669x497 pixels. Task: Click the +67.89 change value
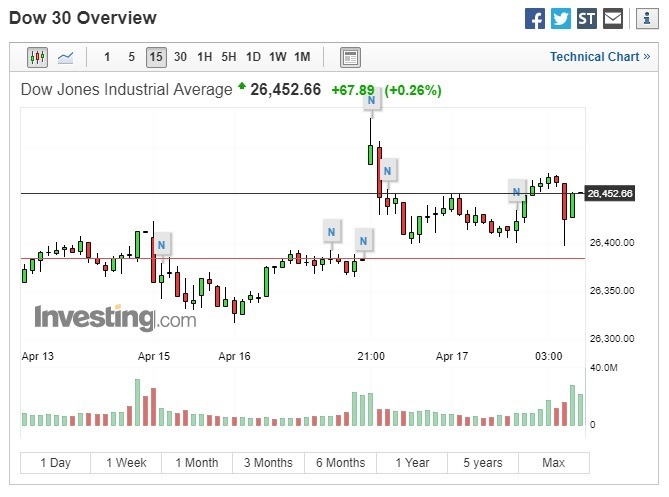[353, 90]
